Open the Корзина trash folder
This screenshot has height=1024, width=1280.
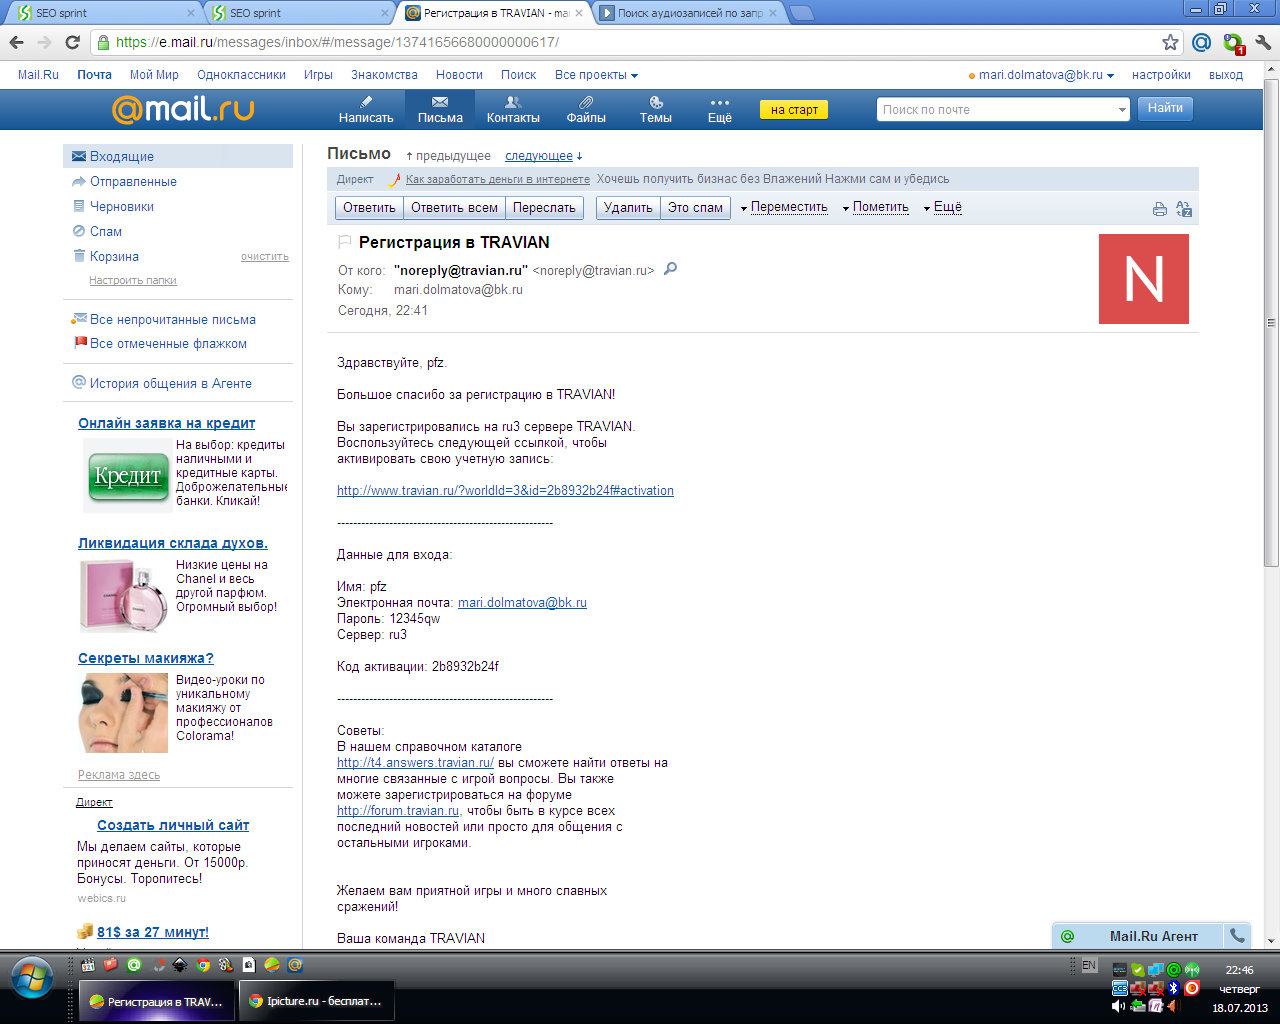pyautogui.click(x=114, y=256)
